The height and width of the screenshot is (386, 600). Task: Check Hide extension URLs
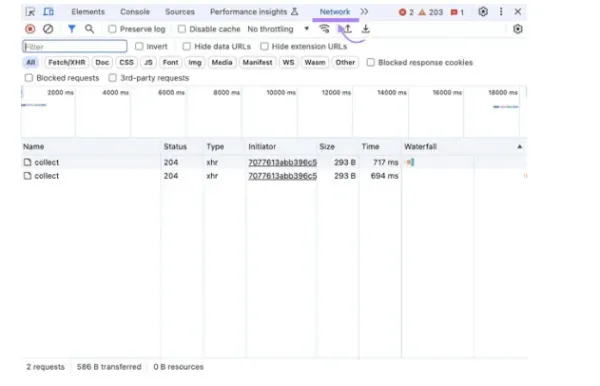pos(264,47)
